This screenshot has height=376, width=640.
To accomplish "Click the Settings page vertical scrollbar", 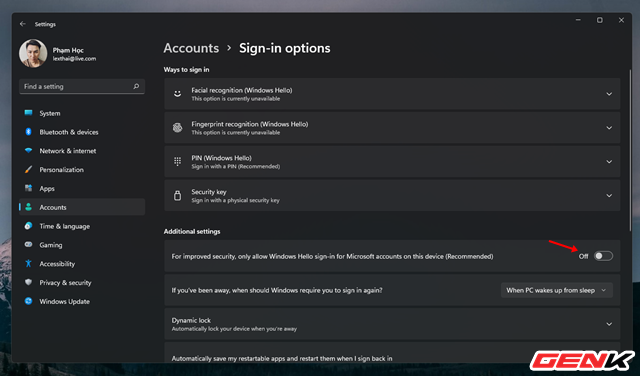I will (x=630, y=150).
